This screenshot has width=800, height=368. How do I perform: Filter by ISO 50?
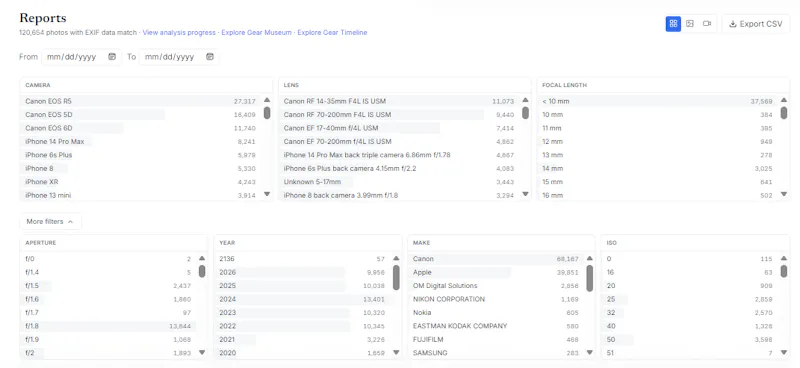pyautogui.click(x=689, y=339)
